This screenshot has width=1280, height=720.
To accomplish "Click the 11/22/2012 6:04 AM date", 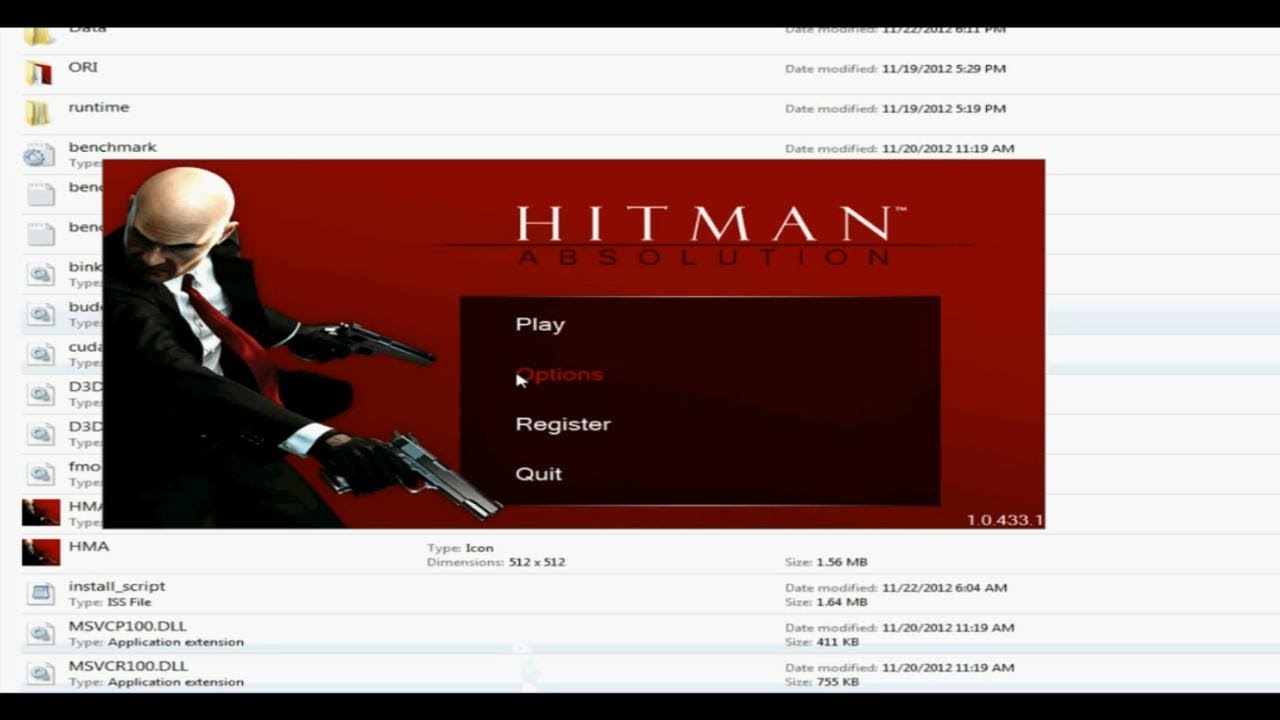I will point(945,588).
